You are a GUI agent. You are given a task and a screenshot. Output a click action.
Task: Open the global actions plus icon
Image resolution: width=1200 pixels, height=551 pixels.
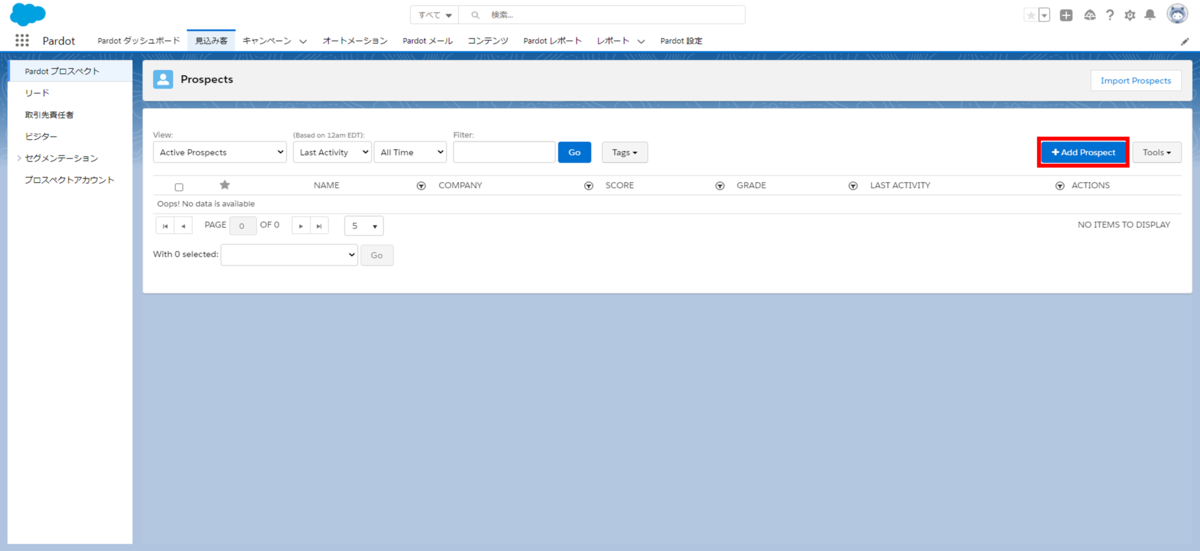[x=1067, y=15]
